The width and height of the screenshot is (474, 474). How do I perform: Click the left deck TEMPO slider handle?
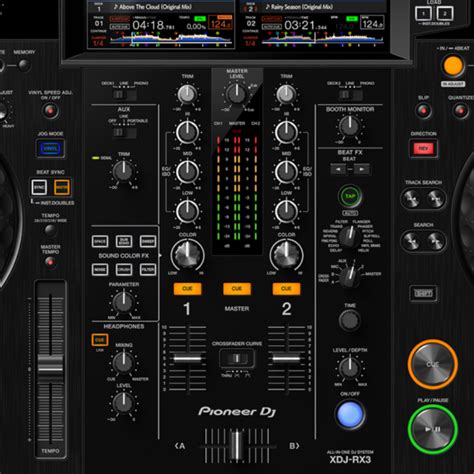coord(50,368)
